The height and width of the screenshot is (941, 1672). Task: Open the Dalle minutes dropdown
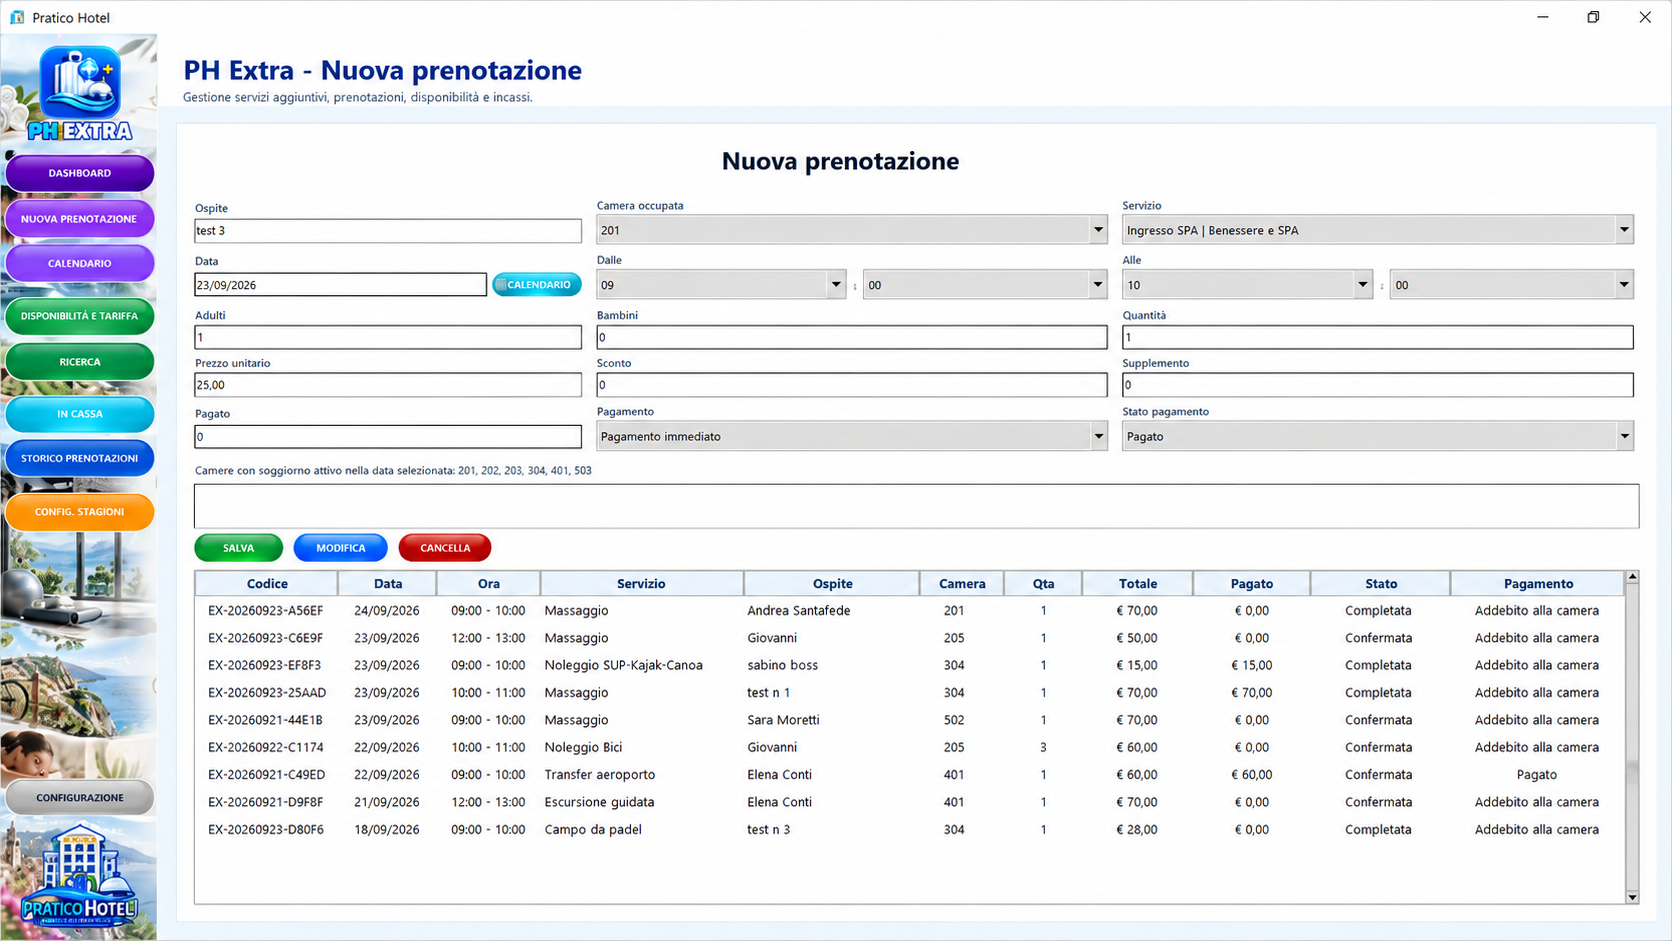(1098, 285)
